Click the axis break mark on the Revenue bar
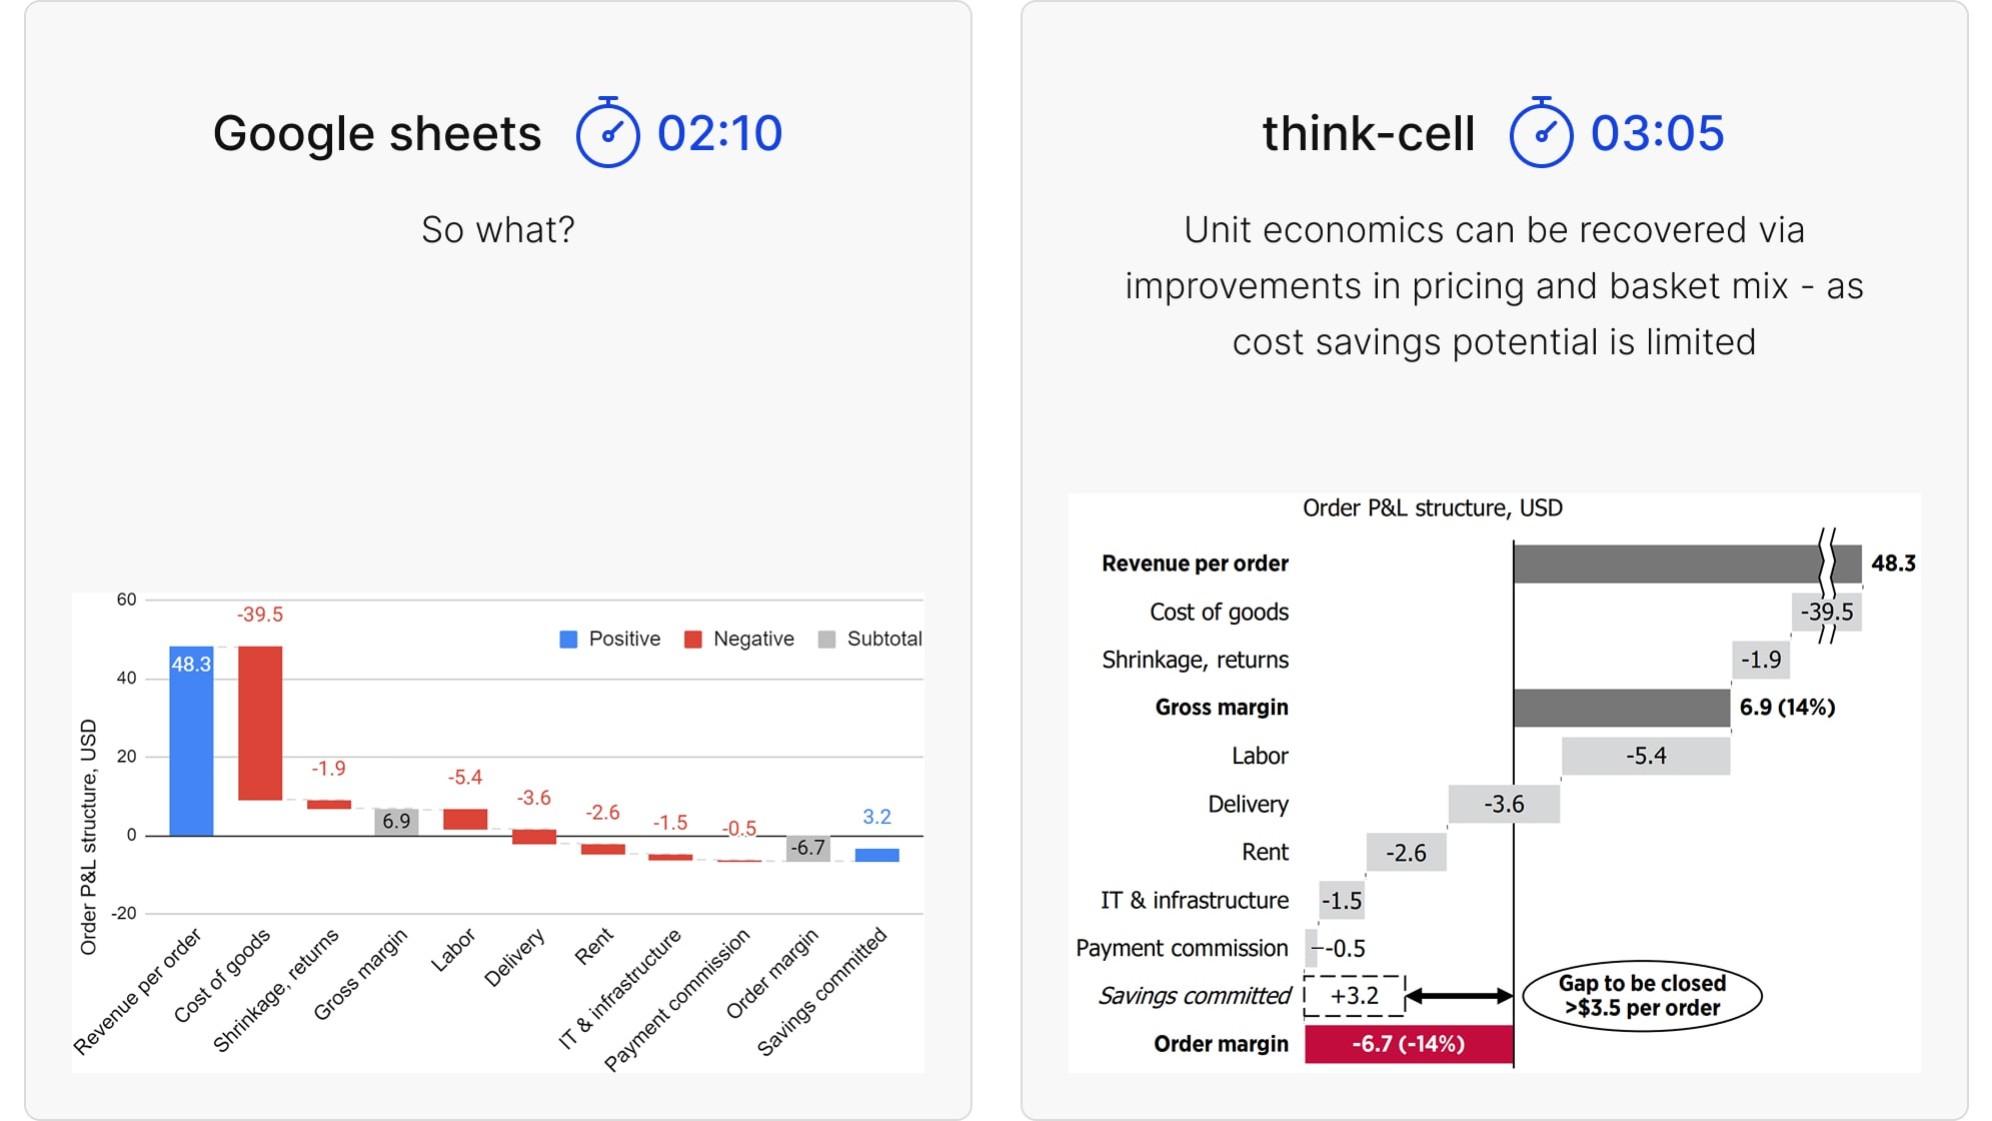The width and height of the screenshot is (1992, 1121). coord(1827,563)
